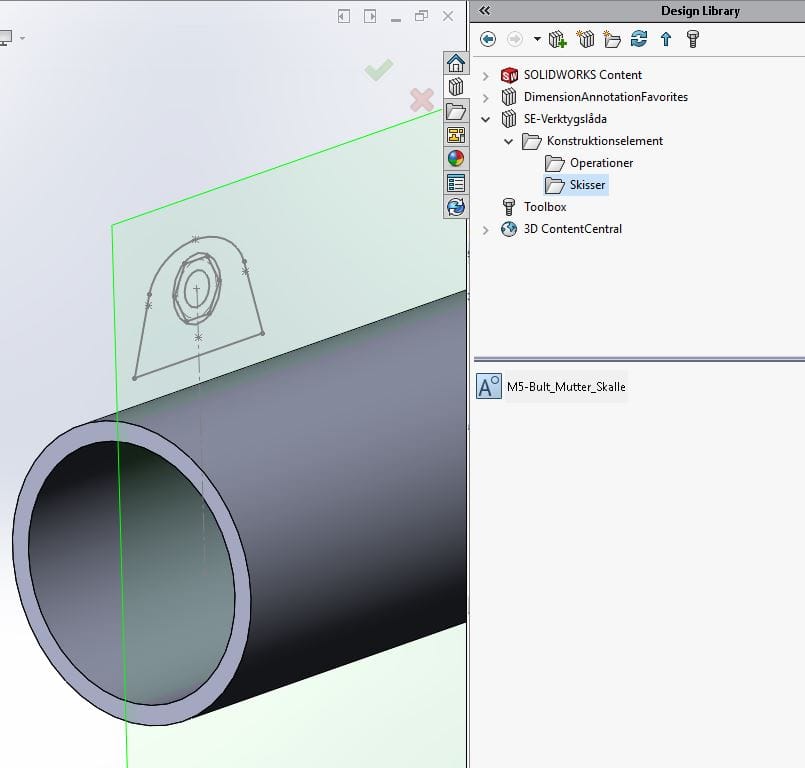
Task: Create a new folder in Design Library
Action: (612, 39)
